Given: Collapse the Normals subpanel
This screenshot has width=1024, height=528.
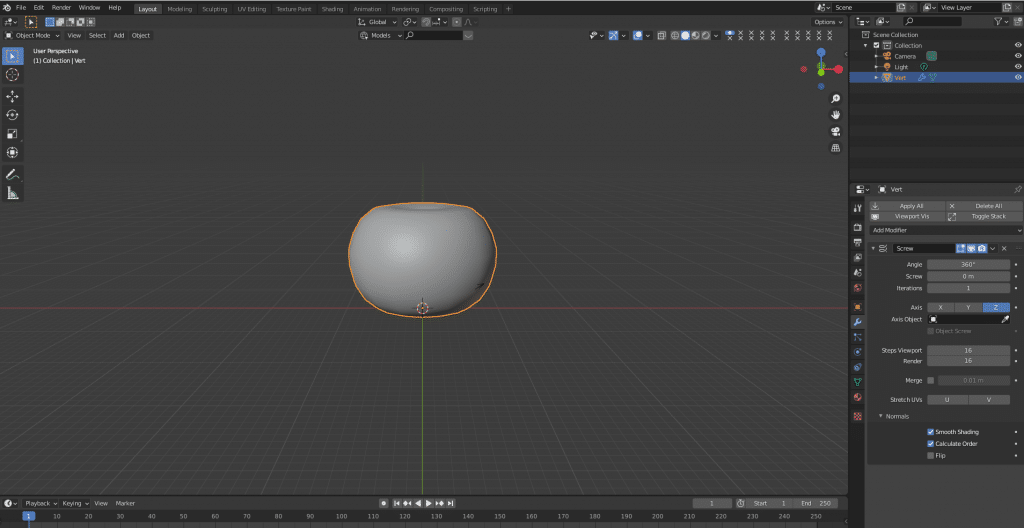Looking at the screenshot, I should coord(880,416).
